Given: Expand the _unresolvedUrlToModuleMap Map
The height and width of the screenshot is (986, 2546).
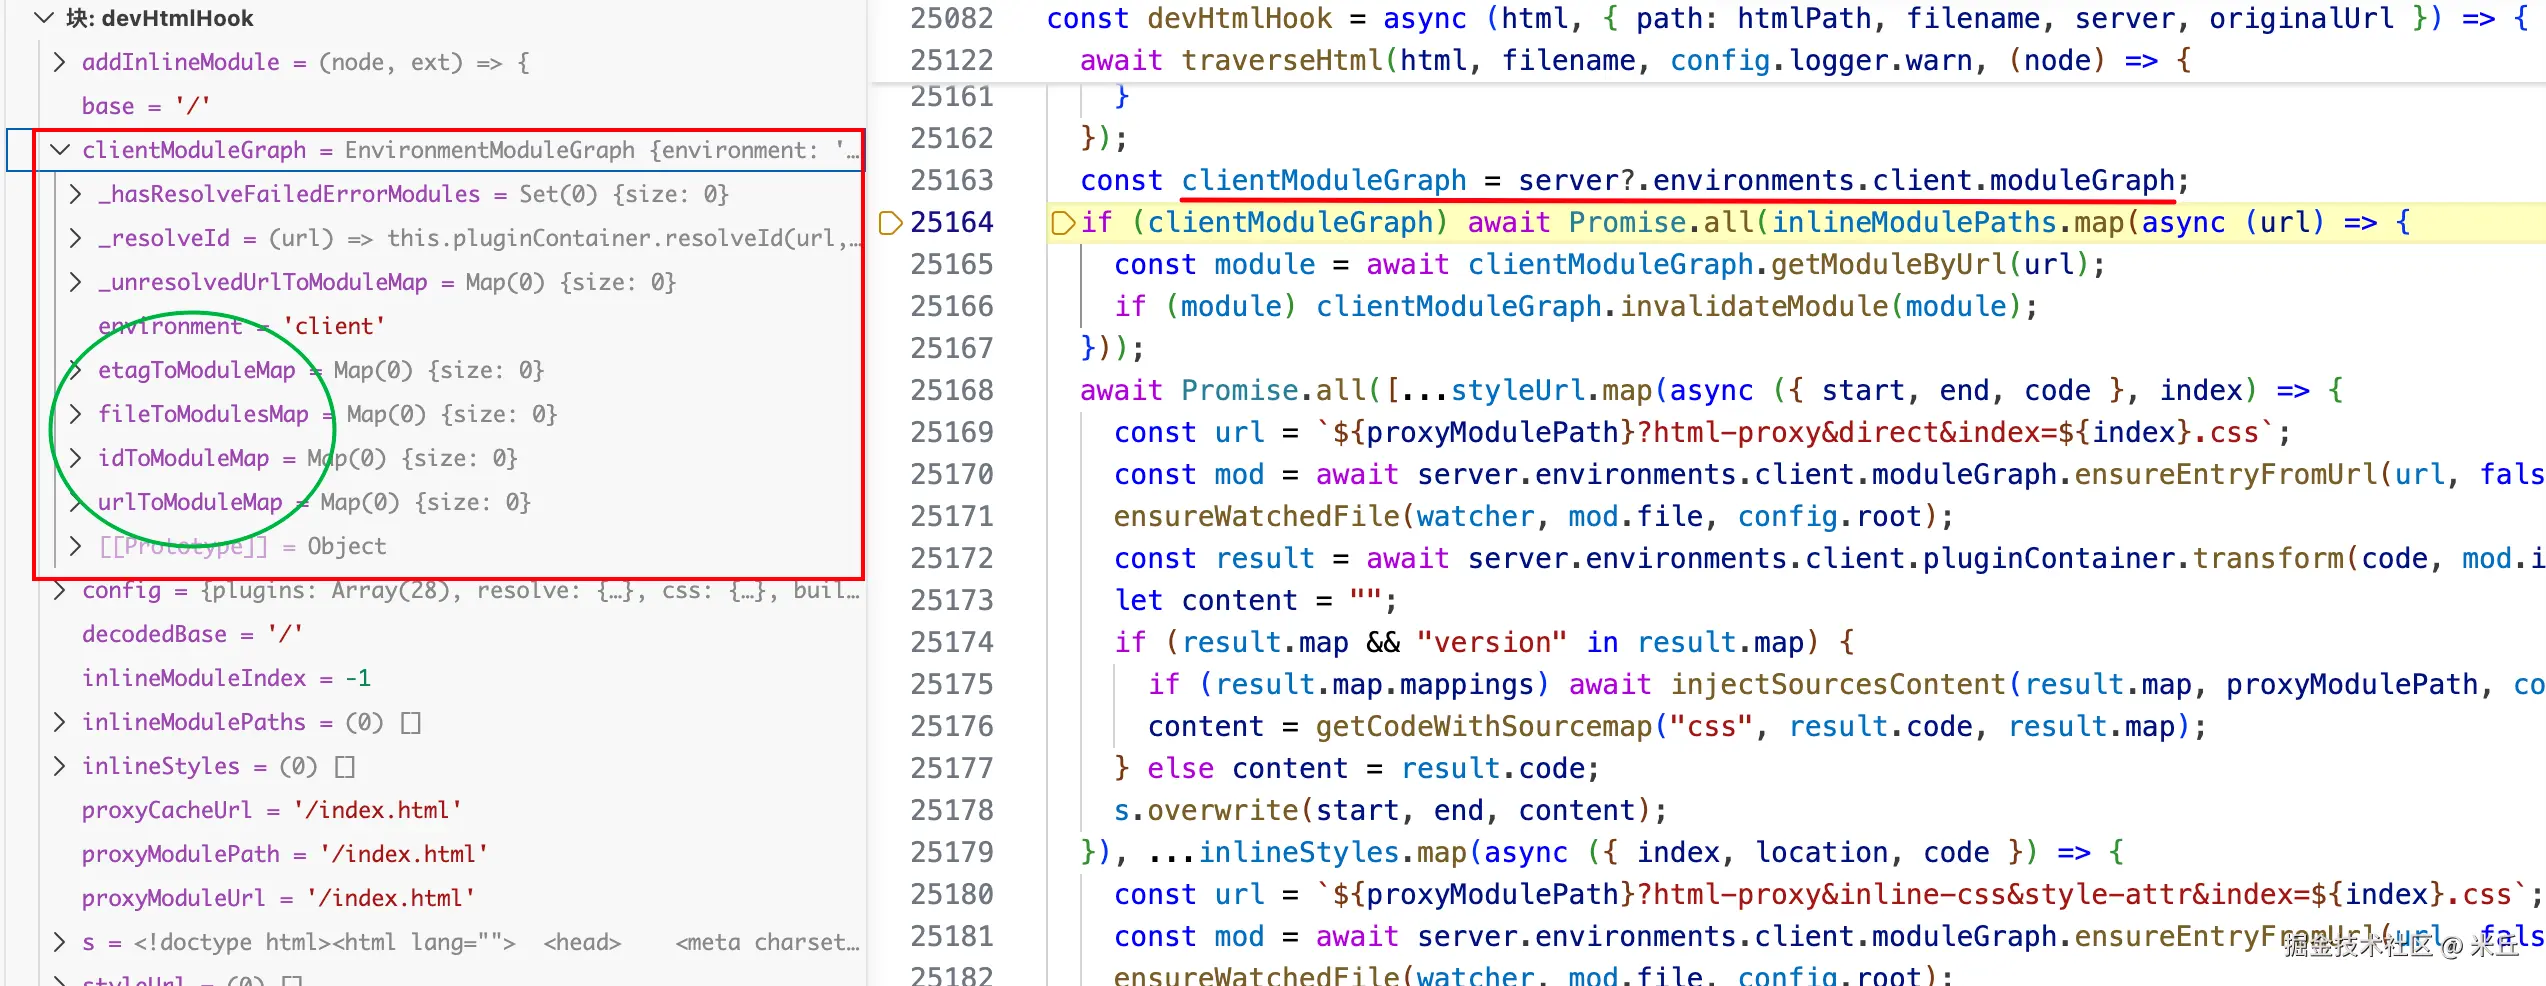Looking at the screenshot, I should click(x=76, y=282).
